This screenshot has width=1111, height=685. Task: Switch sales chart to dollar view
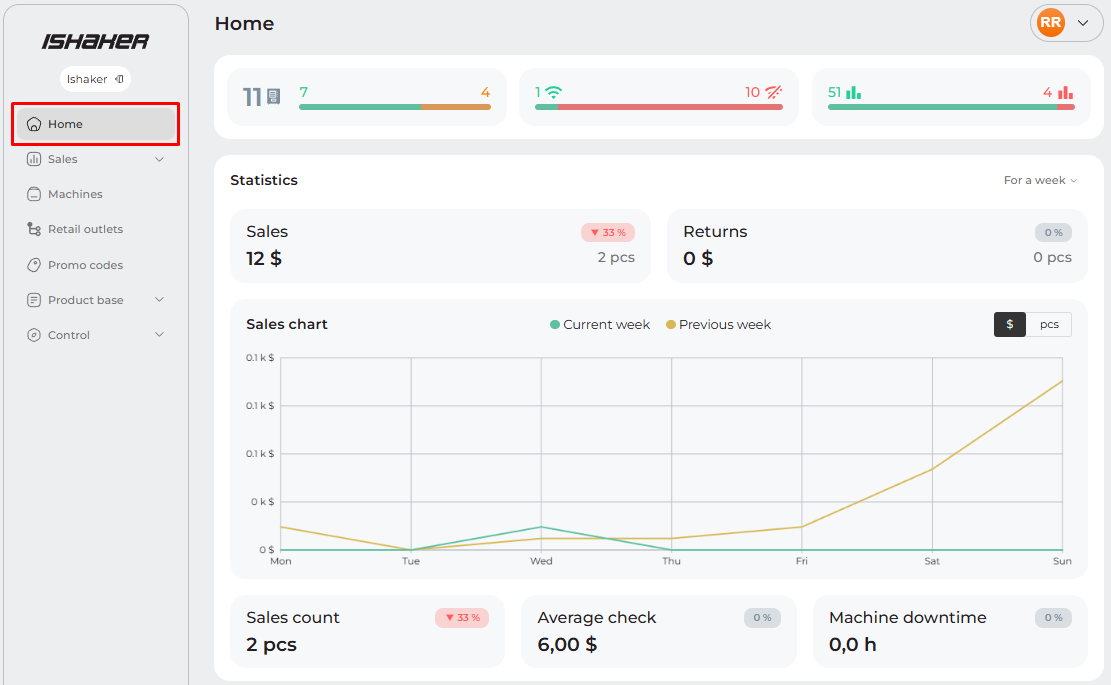(x=1009, y=325)
